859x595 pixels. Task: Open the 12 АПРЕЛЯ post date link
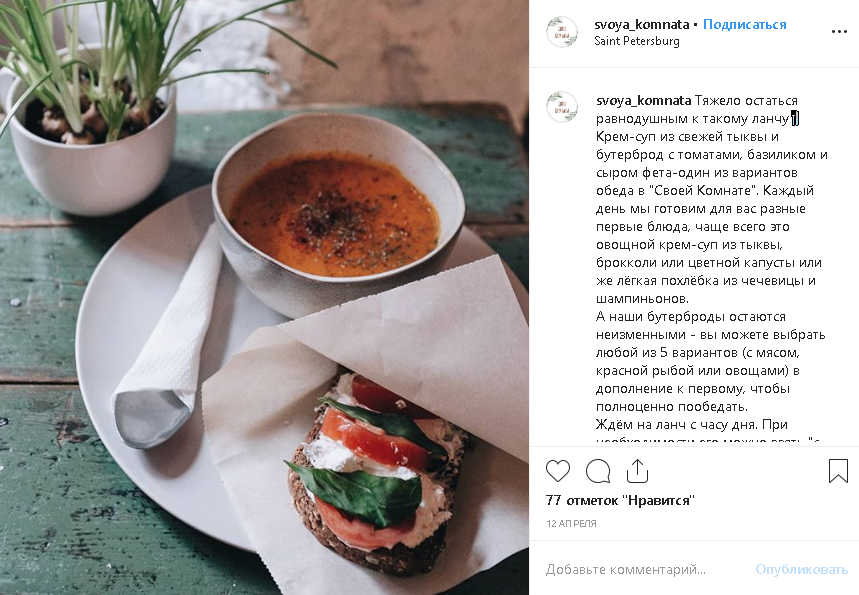[x=571, y=523]
